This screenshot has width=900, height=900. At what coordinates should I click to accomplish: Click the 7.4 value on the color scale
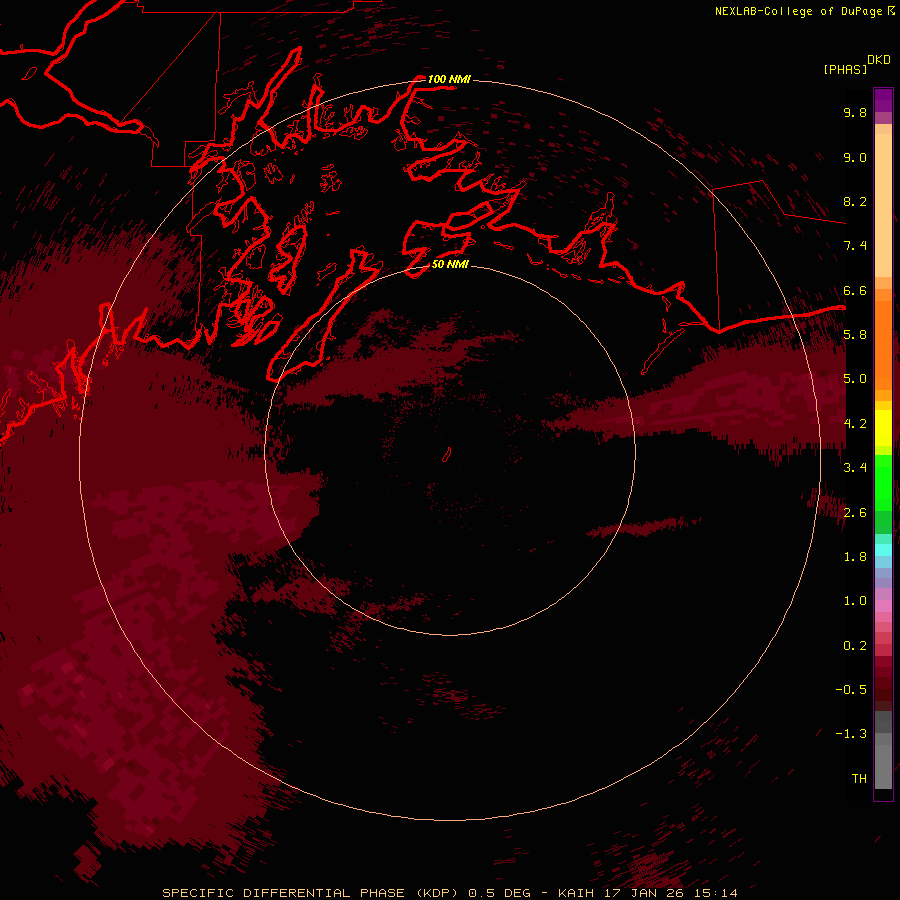855,246
